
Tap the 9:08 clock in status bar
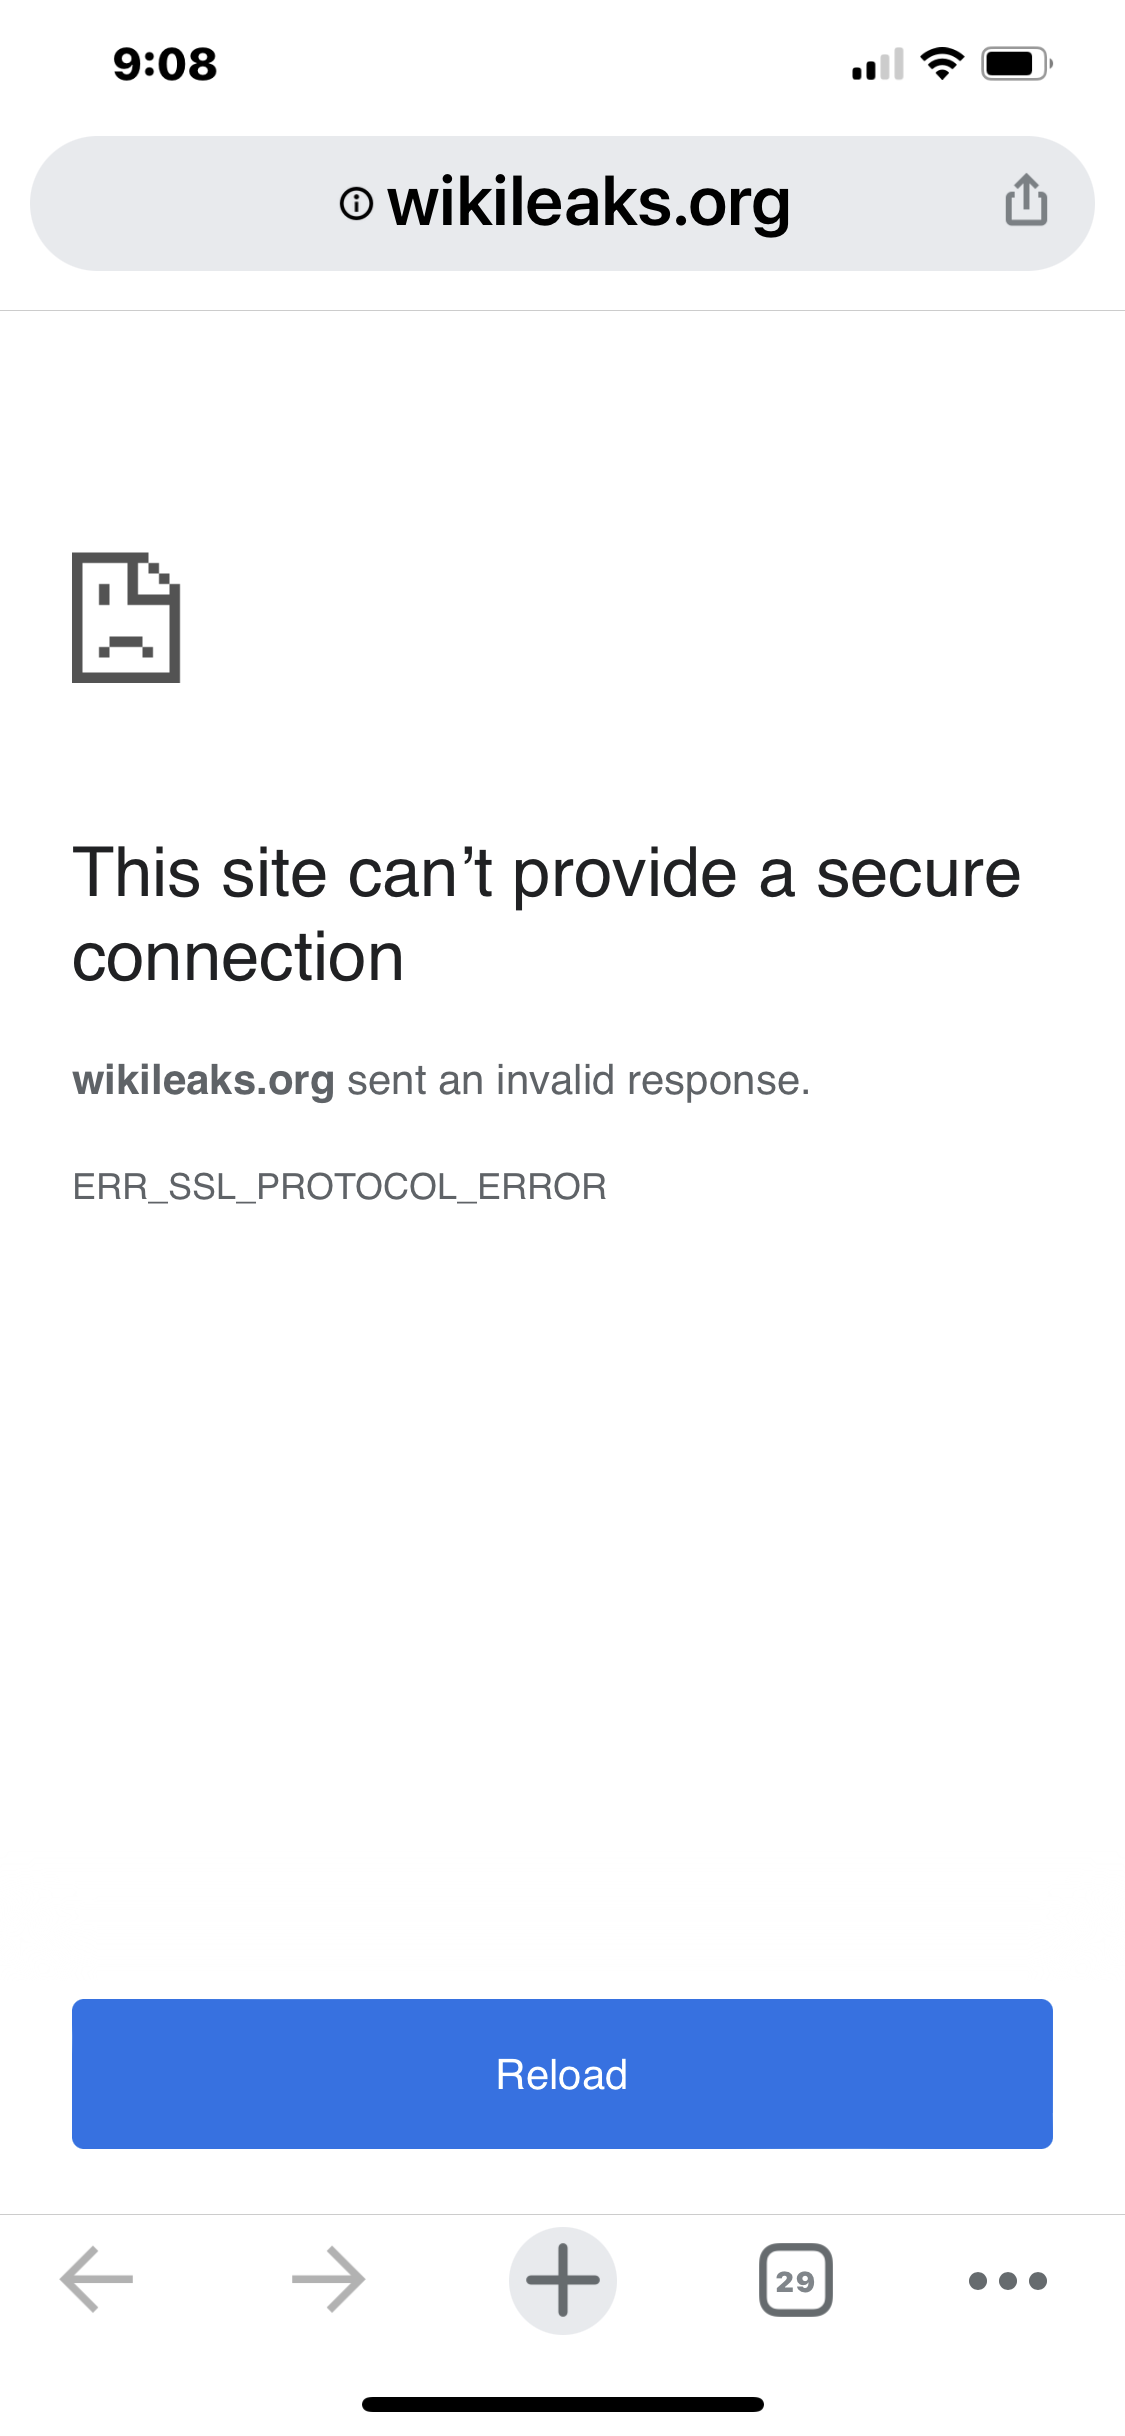(x=165, y=65)
